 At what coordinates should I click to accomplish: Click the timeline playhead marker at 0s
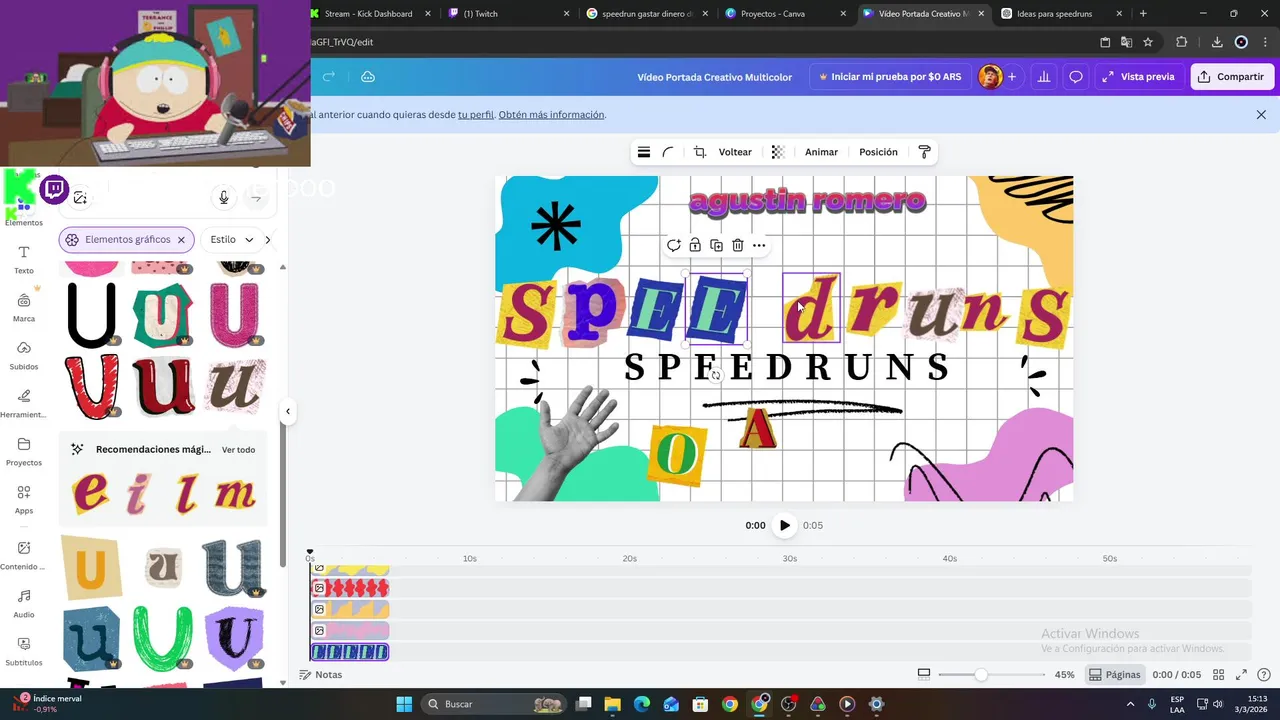(x=310, y=553)
